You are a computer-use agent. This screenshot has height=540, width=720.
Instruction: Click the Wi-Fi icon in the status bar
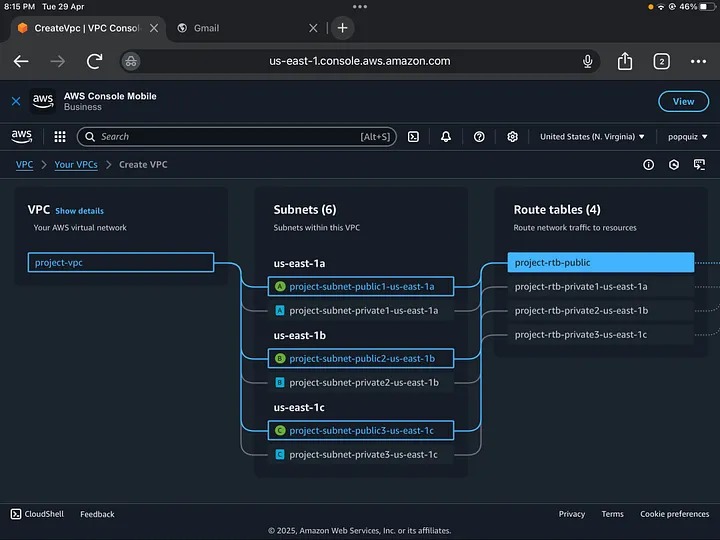click(661, 7)
